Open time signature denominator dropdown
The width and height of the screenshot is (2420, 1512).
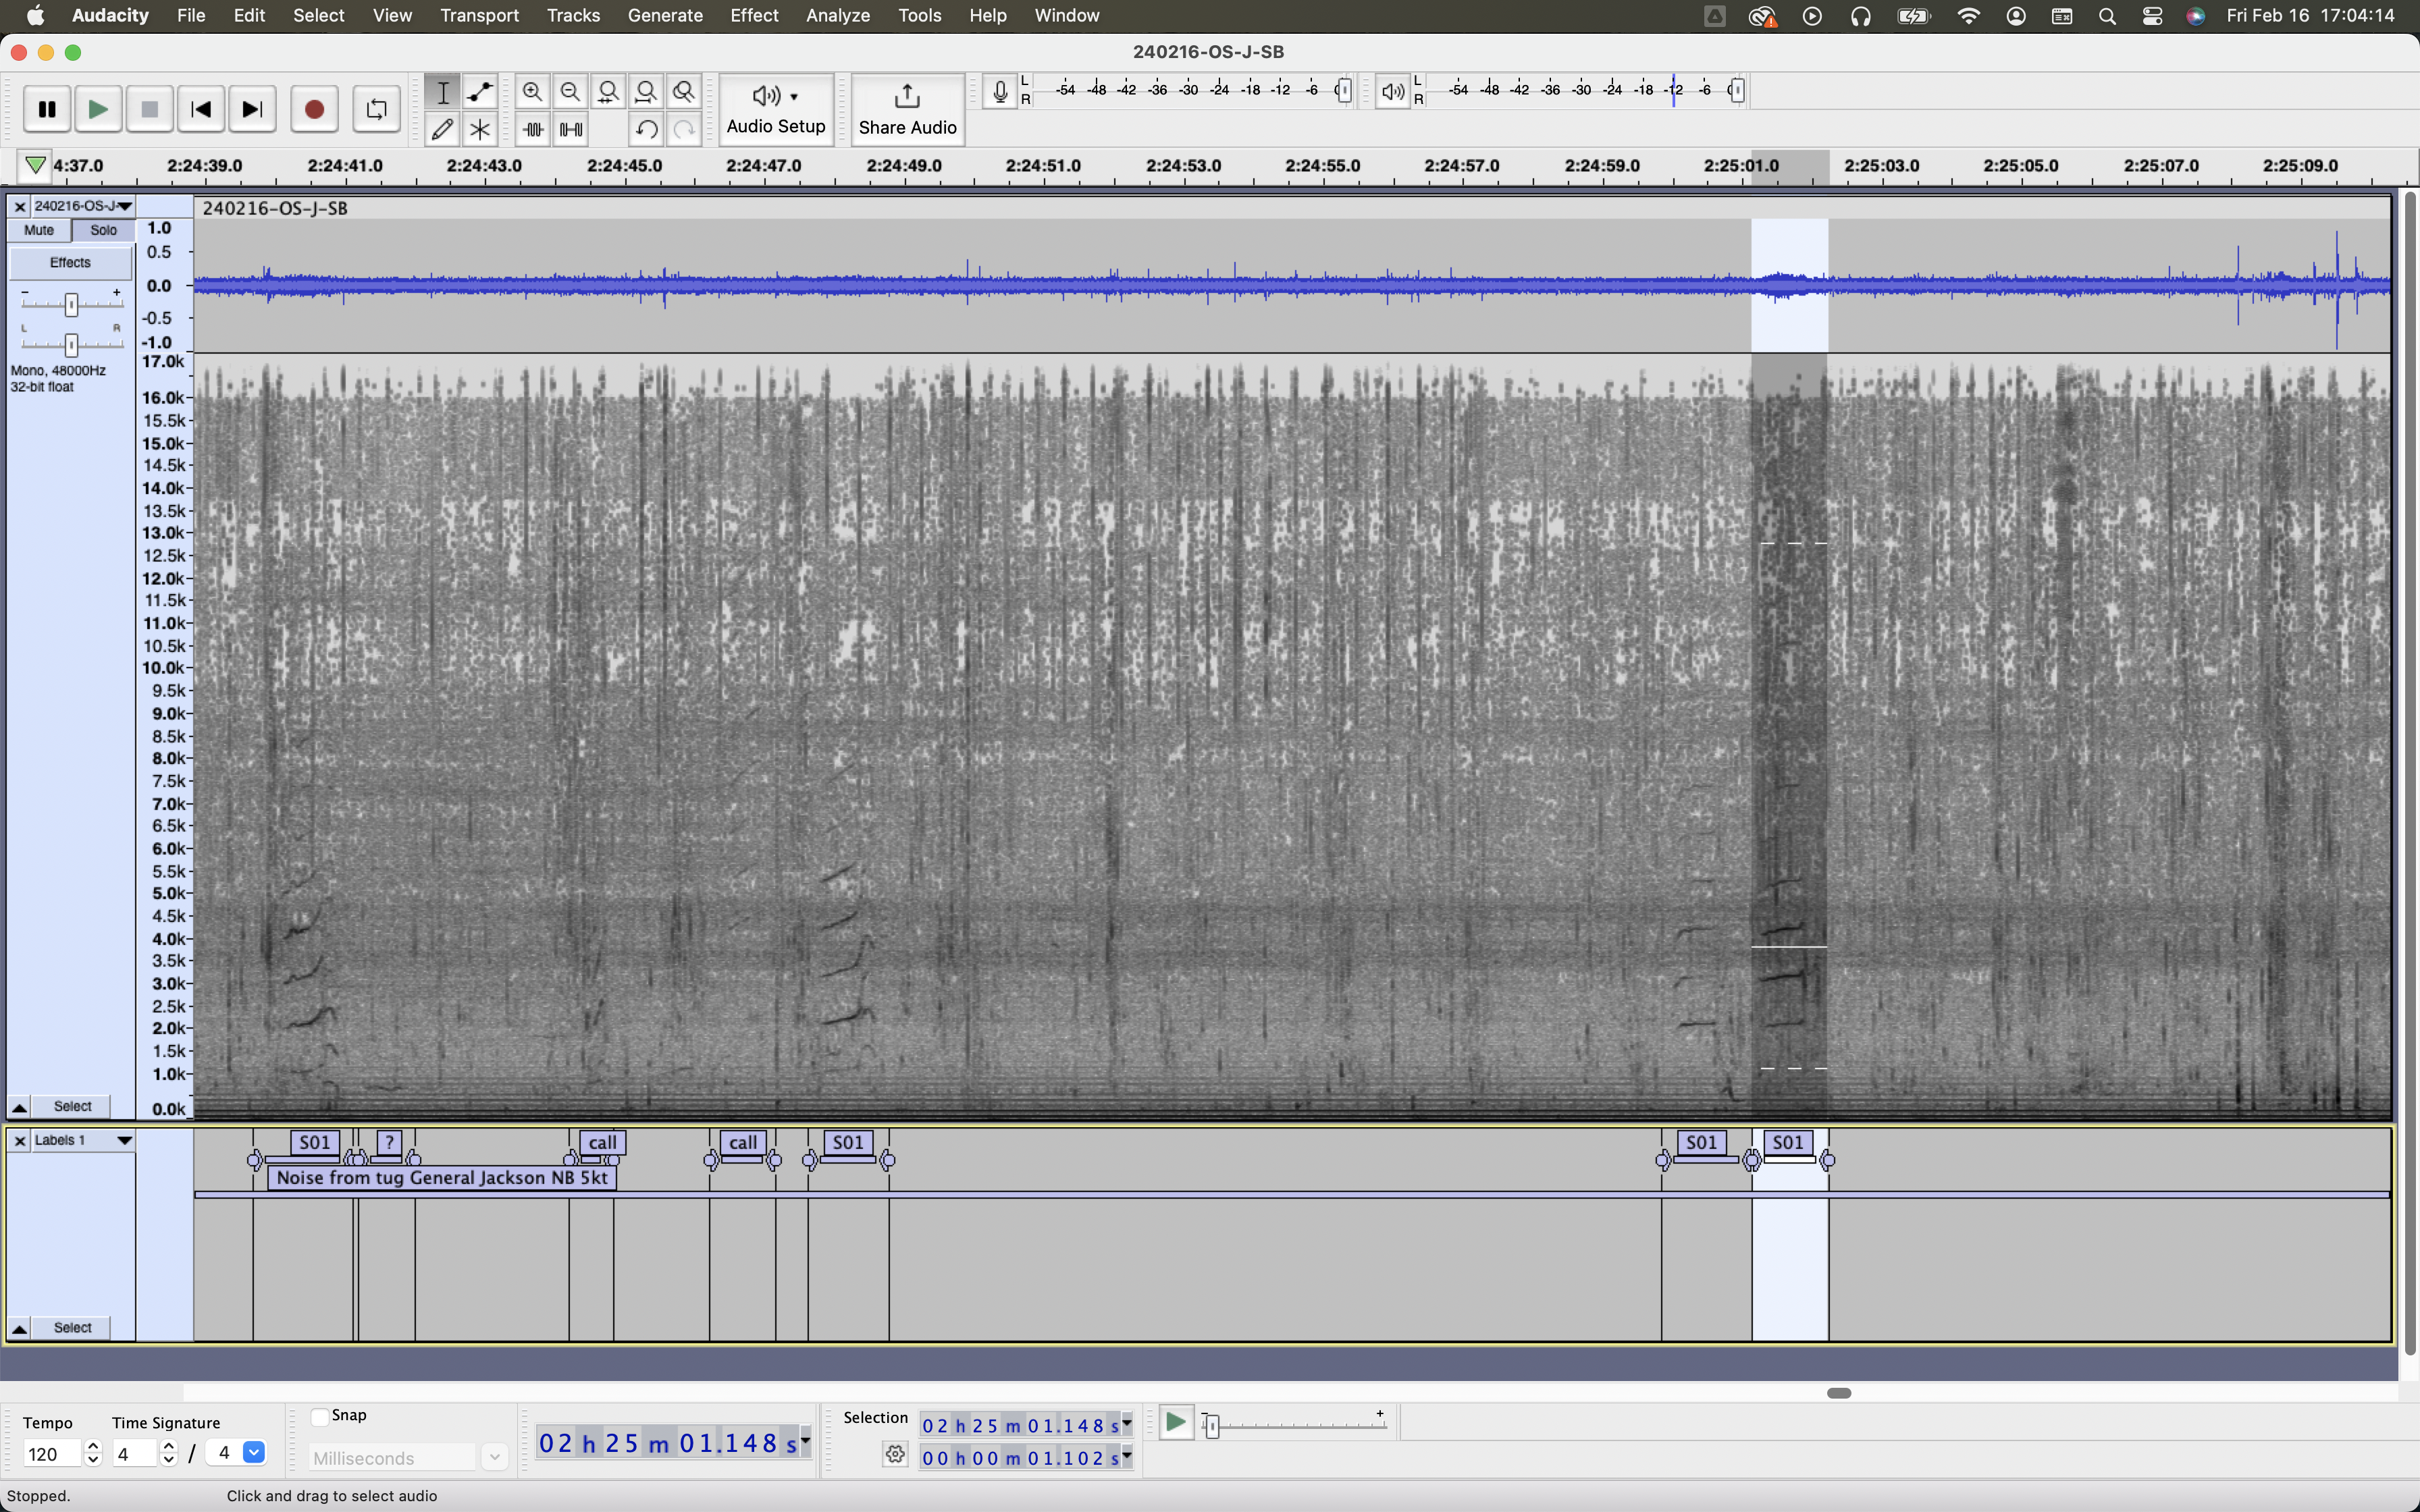[254, 1453]
